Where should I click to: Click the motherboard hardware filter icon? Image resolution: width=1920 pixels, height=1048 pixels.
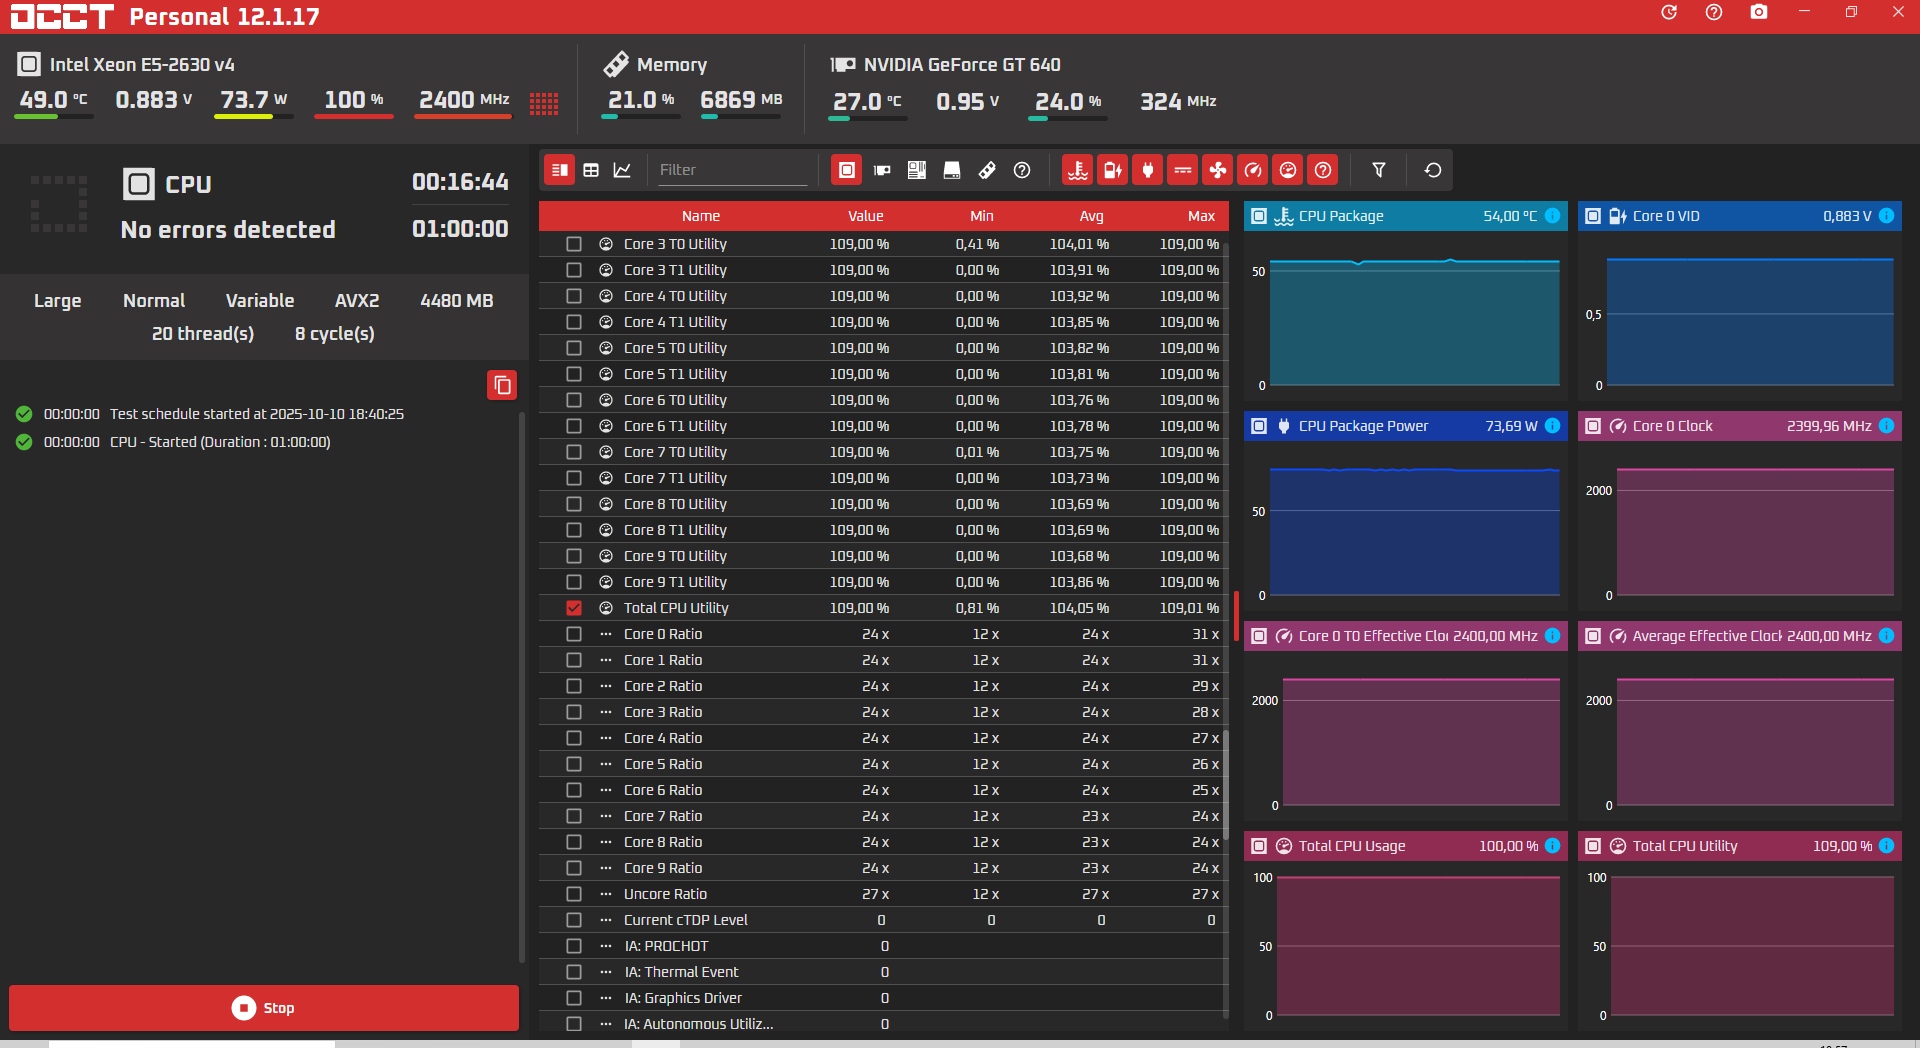[917, 170]
